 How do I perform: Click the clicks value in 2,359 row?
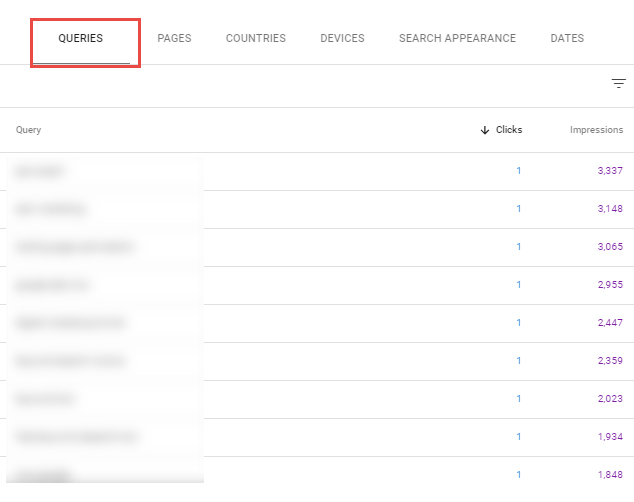pos(519,361)
